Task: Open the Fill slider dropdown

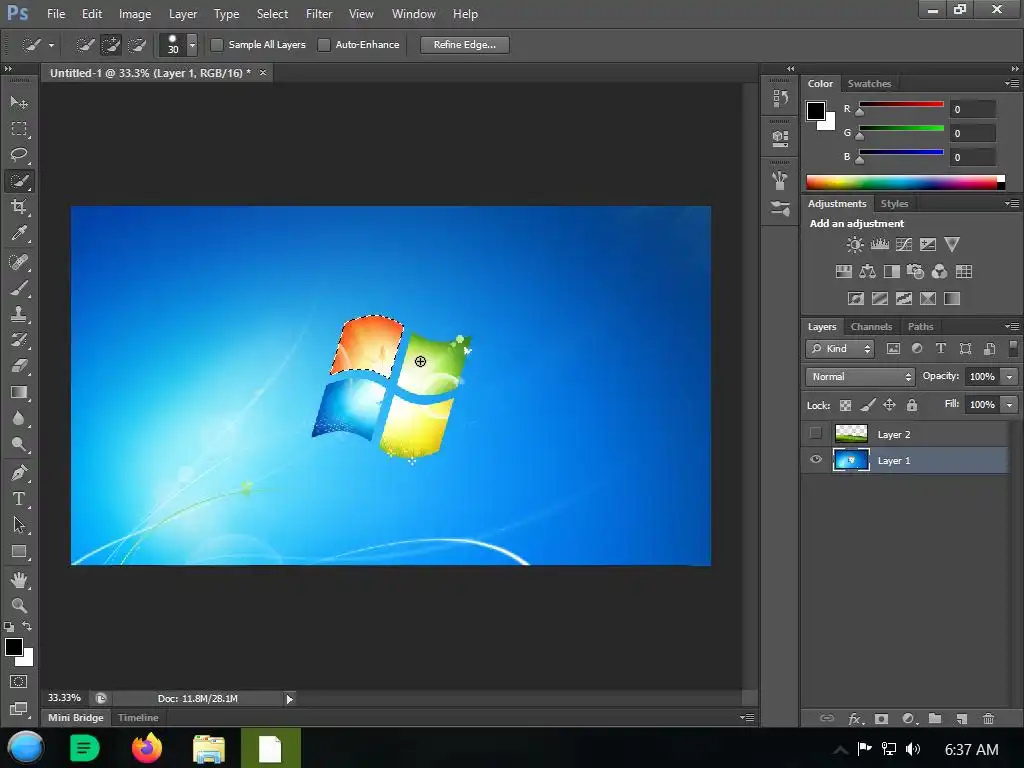Action: [x=1010, y=405]
